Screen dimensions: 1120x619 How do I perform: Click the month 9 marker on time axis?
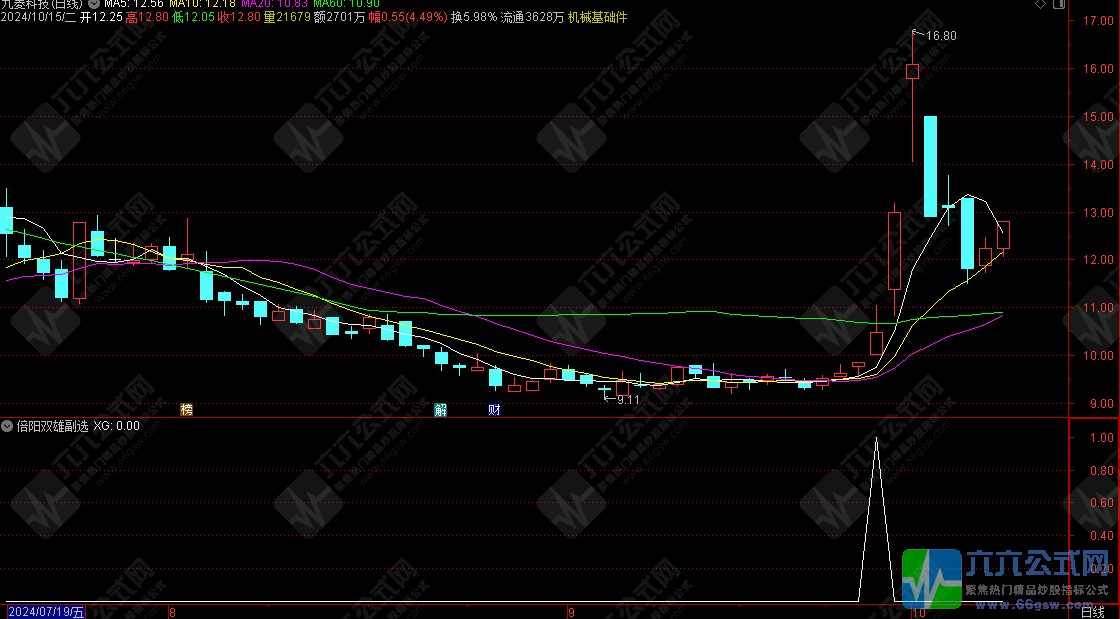(x=572, y=612)
